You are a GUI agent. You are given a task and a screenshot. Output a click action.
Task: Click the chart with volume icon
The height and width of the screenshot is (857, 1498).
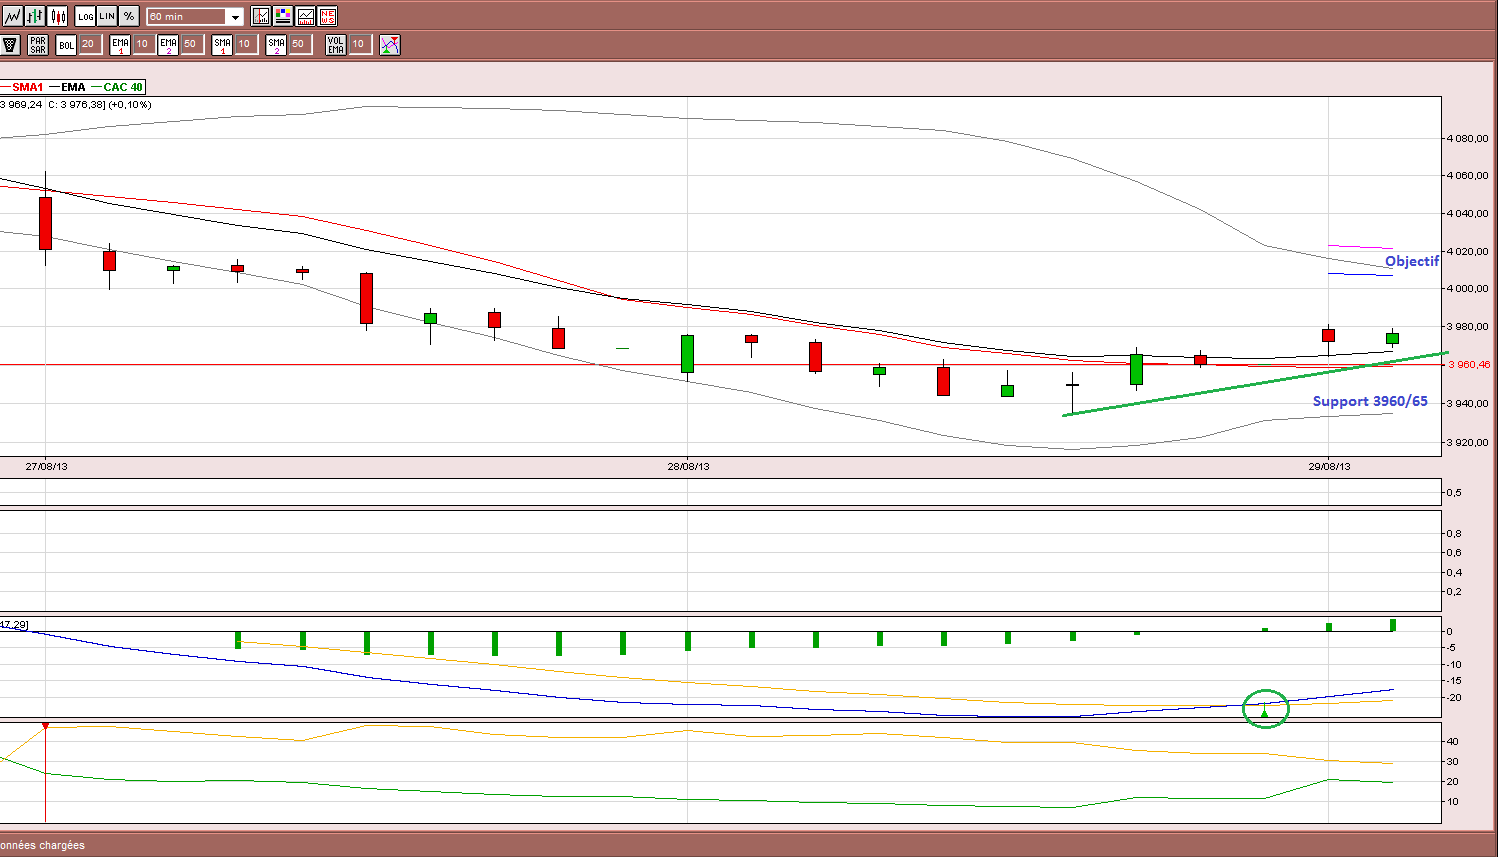(x=305, y=16)
